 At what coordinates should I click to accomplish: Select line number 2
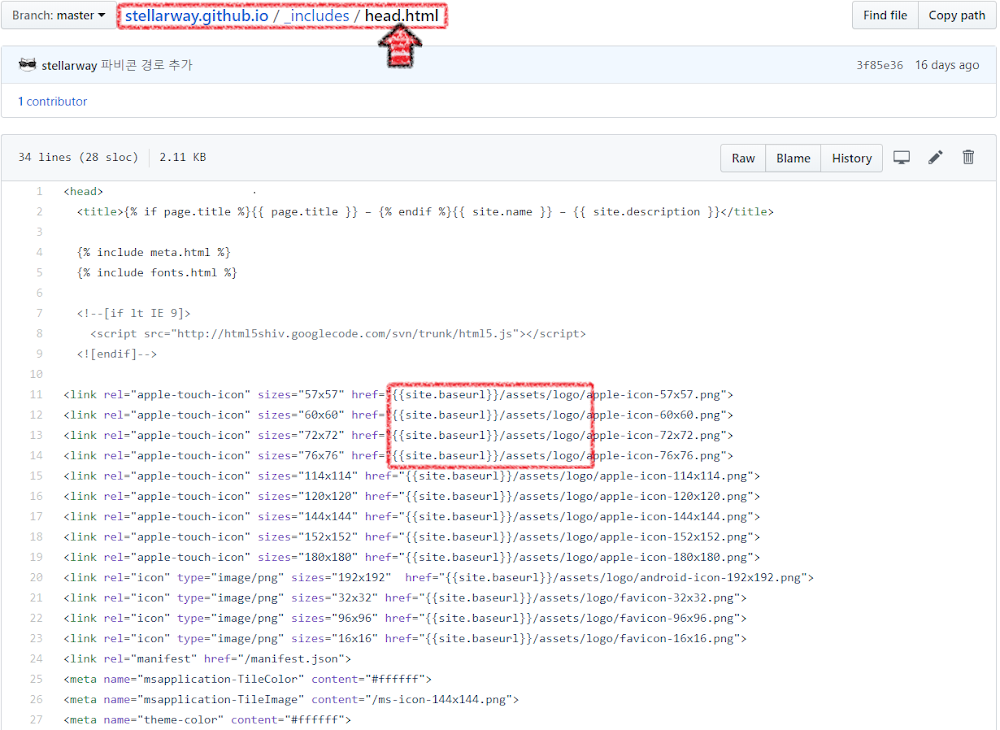40,212
